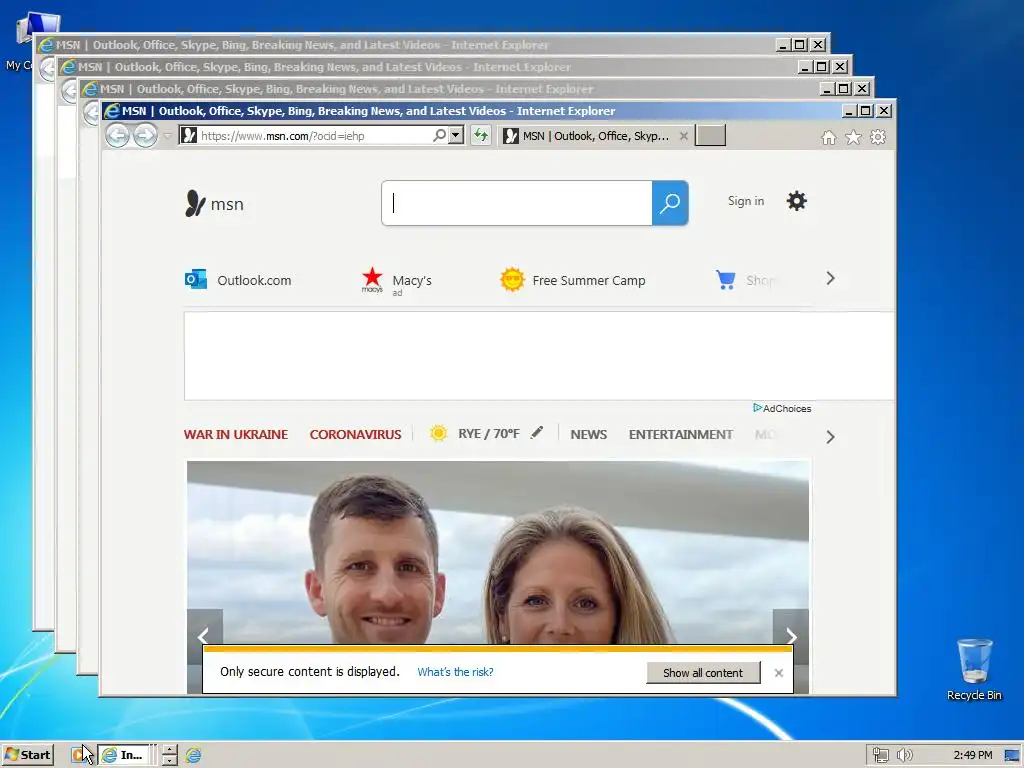Click the media player quick launch icon
The height and width of the screenshot is (768, 1024).
(80, 755)
